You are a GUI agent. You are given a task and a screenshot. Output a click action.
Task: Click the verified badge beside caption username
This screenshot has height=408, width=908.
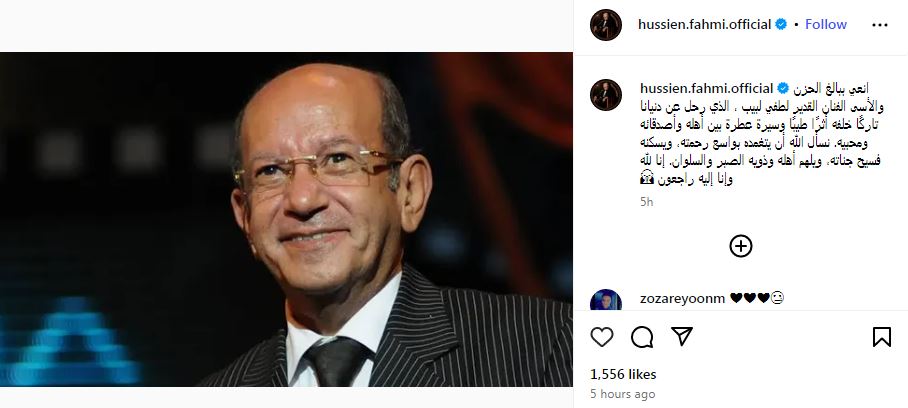point(783,89)
